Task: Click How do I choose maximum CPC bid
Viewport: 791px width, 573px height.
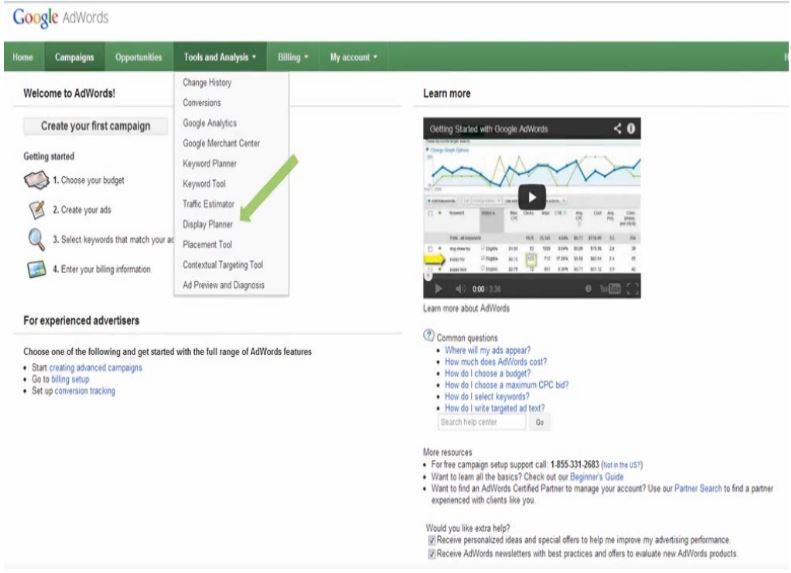Action: point(506,385)
